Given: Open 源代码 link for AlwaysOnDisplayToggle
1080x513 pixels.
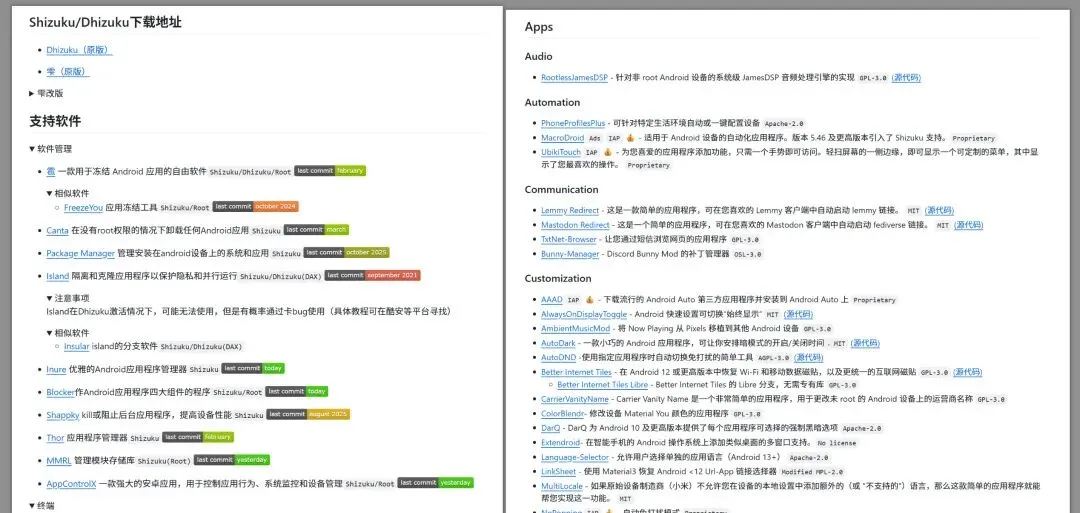Looking at the screenshot, I should [x=798, y=314].
